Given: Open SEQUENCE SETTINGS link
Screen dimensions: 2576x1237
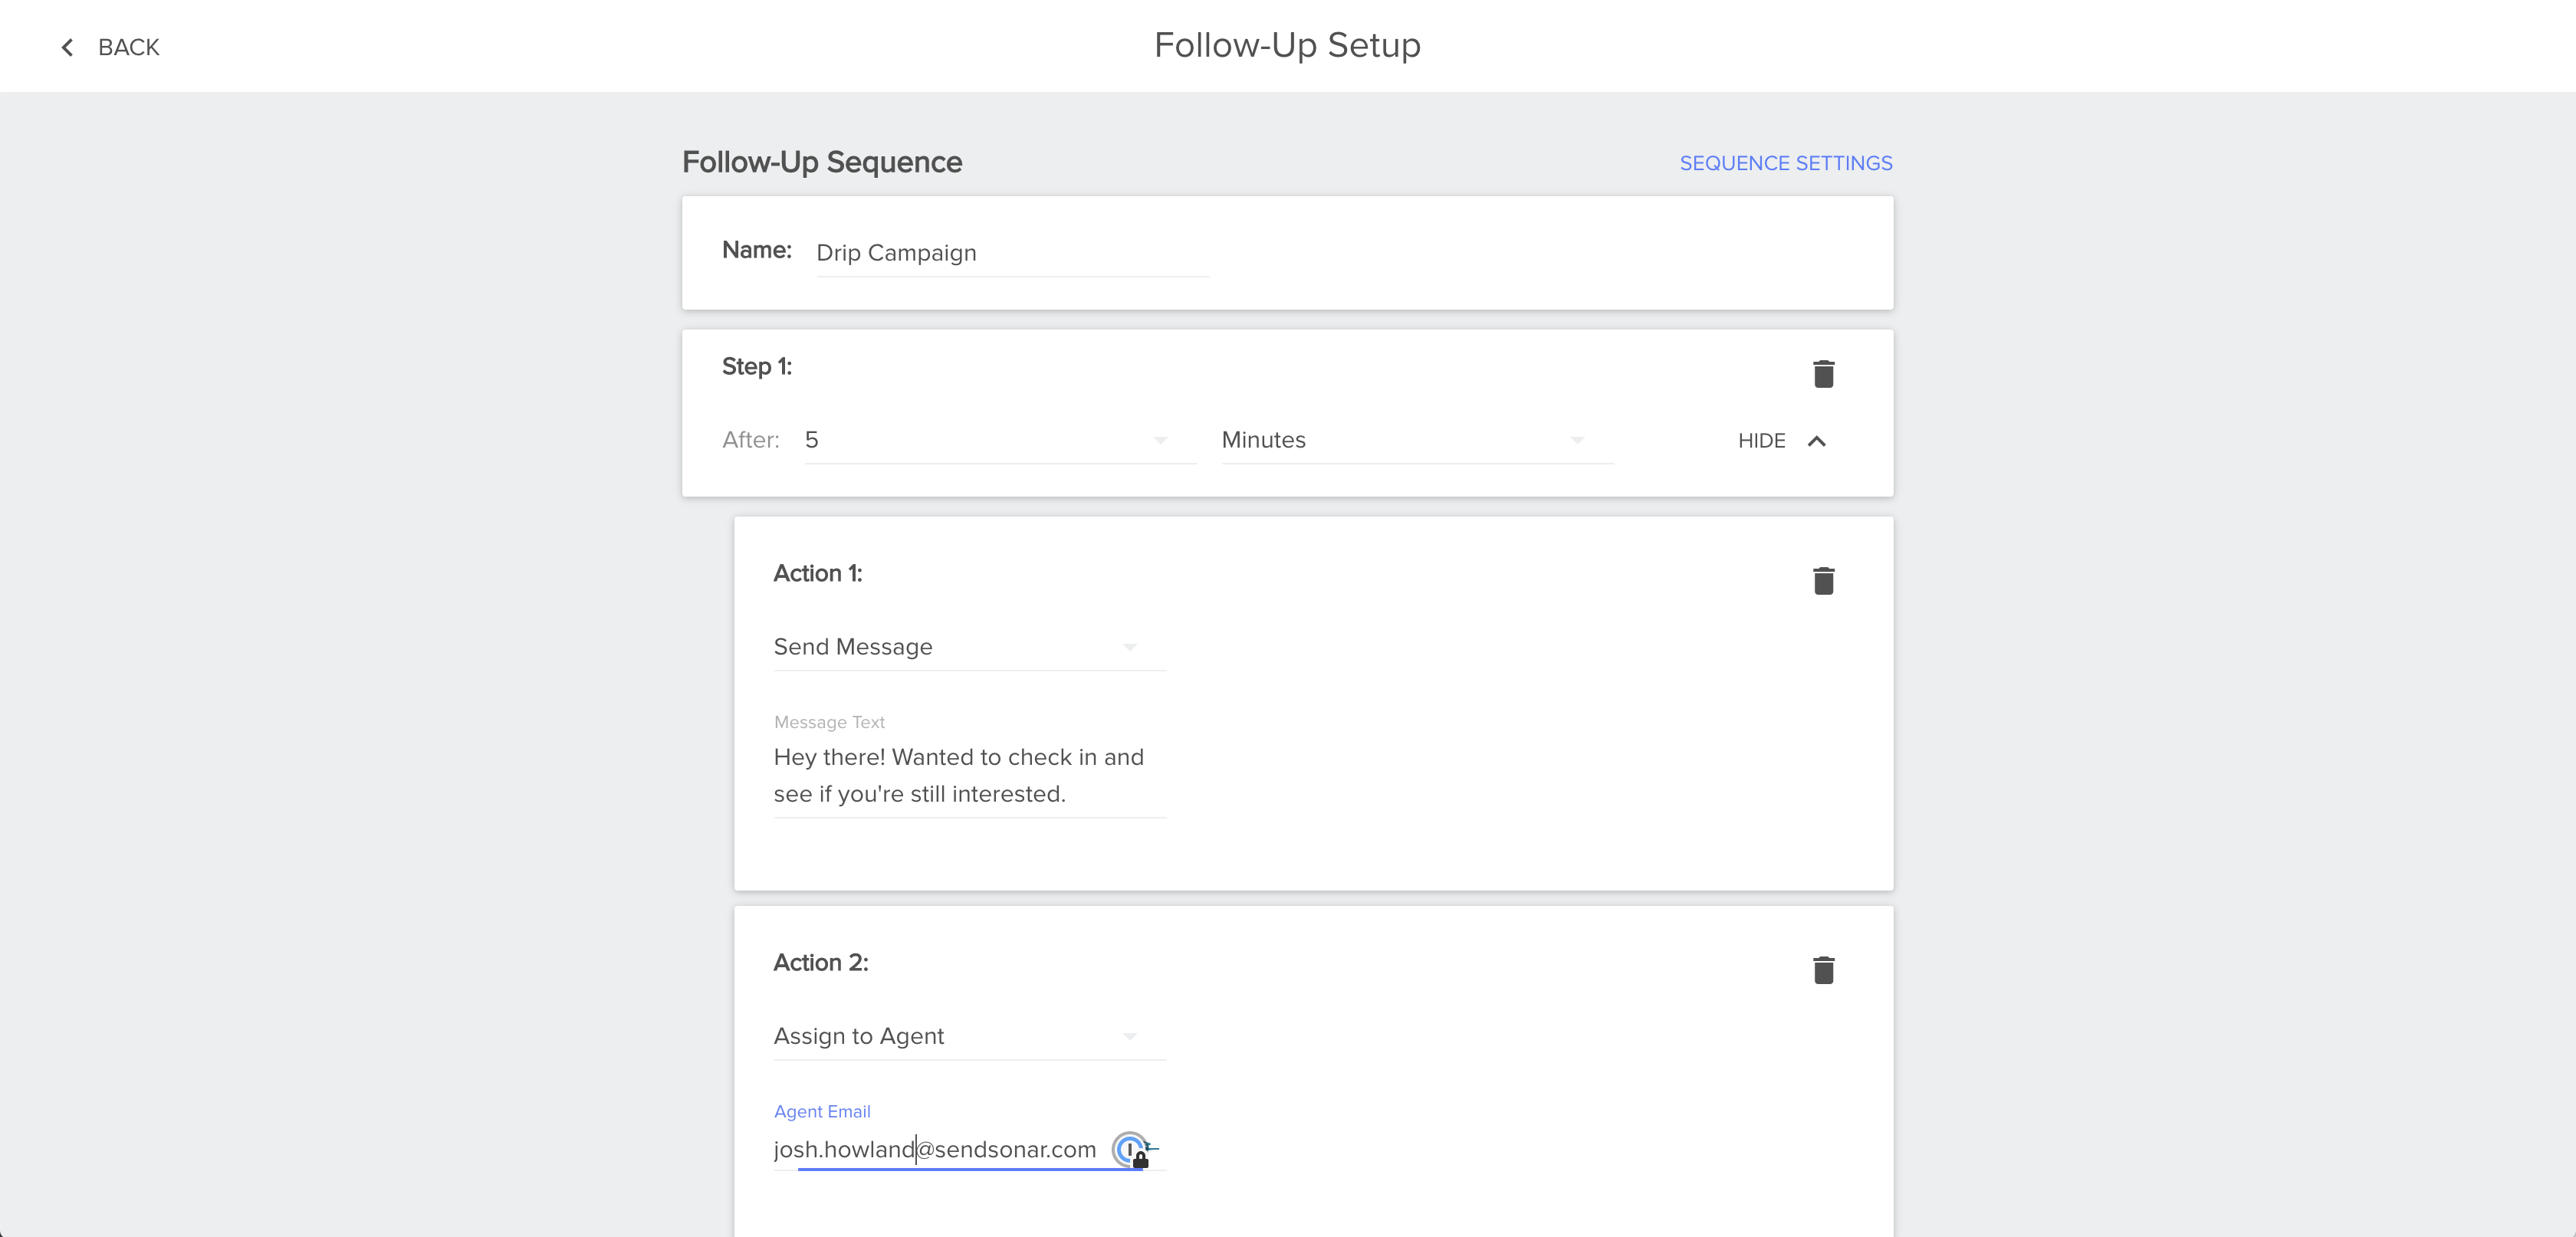Looking at the screenshot, I should [1785, 163].
